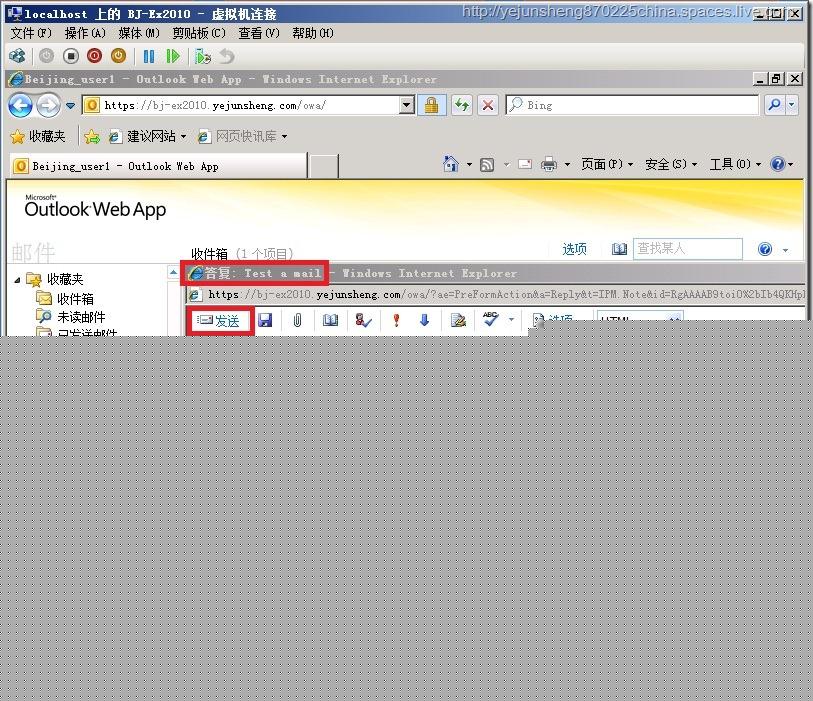Click the Read Mail envelope icon
The image size is (813, 701).
(x=525, y=164)
